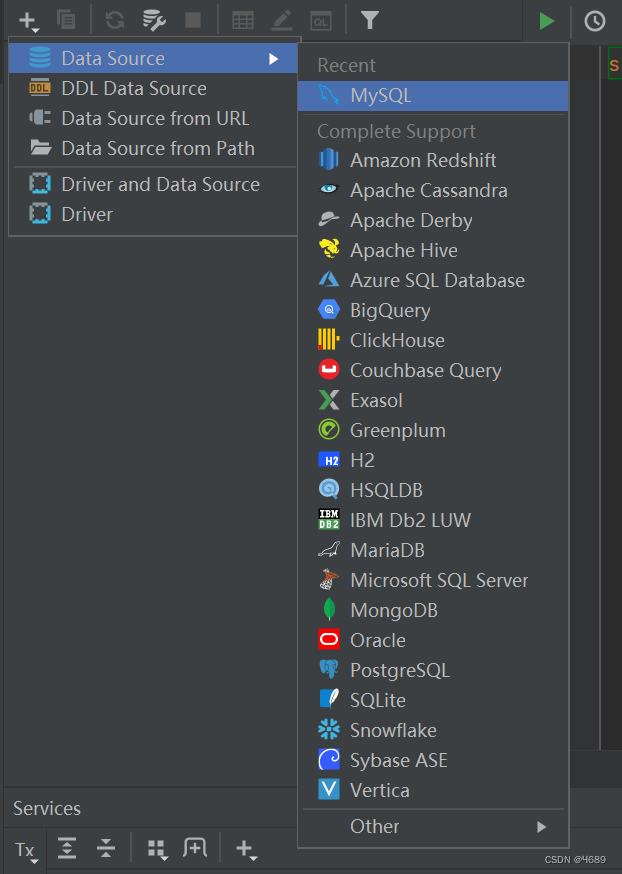Select SQLite data source
This screenshot has width=622, height=874.
[433, 701]
